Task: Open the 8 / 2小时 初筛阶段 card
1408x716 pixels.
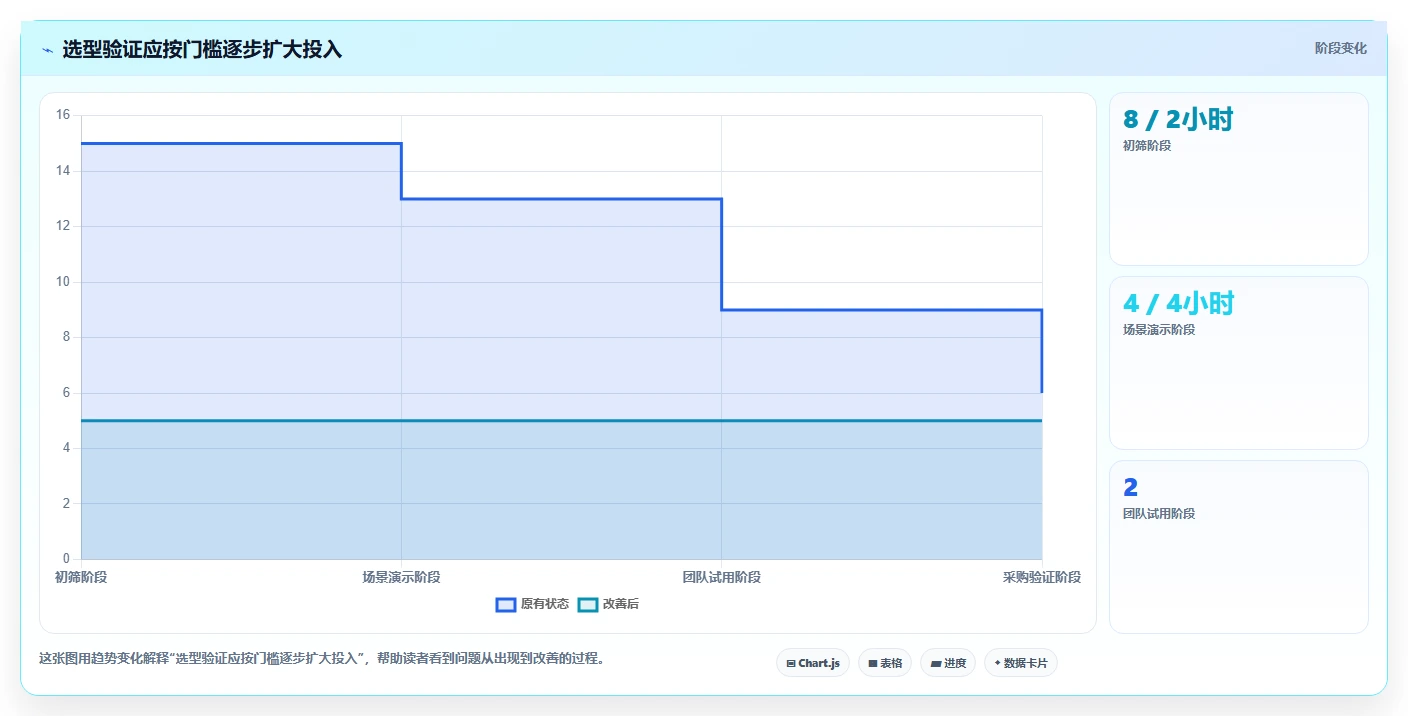Action: (x=1239, y=179)
